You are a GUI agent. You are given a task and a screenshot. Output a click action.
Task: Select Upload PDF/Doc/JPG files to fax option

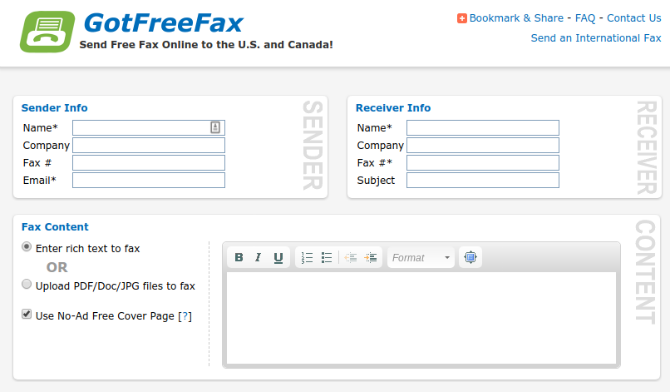pos(26,284)
